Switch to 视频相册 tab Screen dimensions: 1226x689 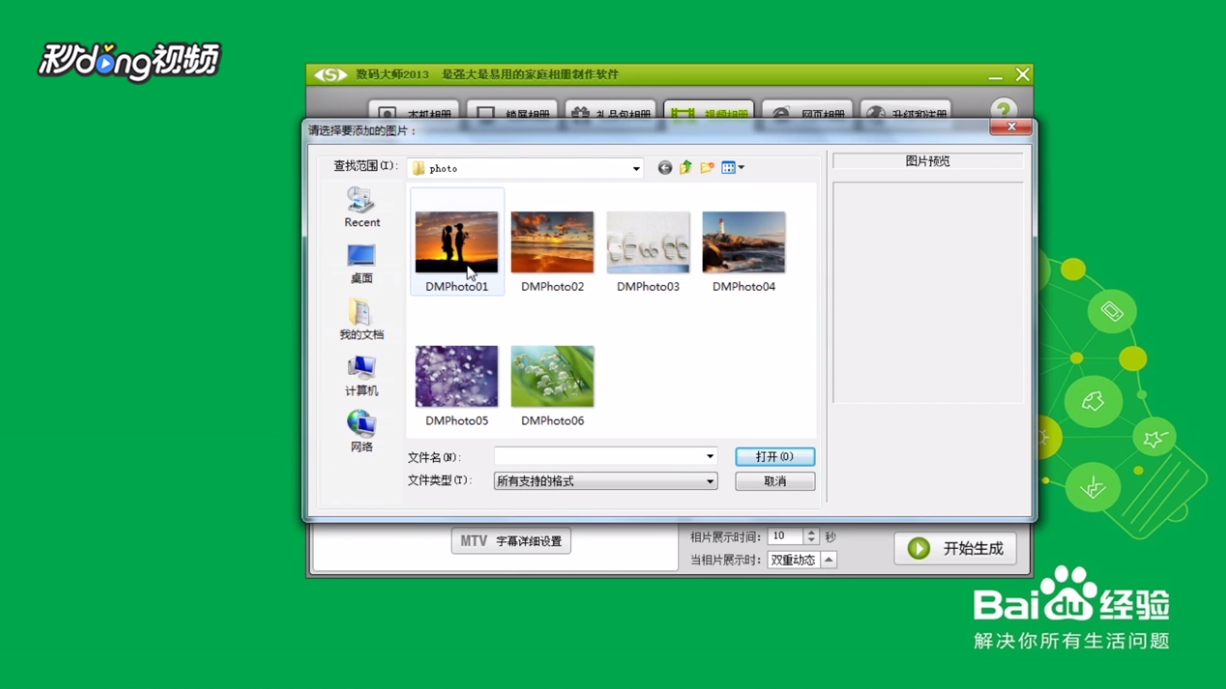(x=708, y=112)
